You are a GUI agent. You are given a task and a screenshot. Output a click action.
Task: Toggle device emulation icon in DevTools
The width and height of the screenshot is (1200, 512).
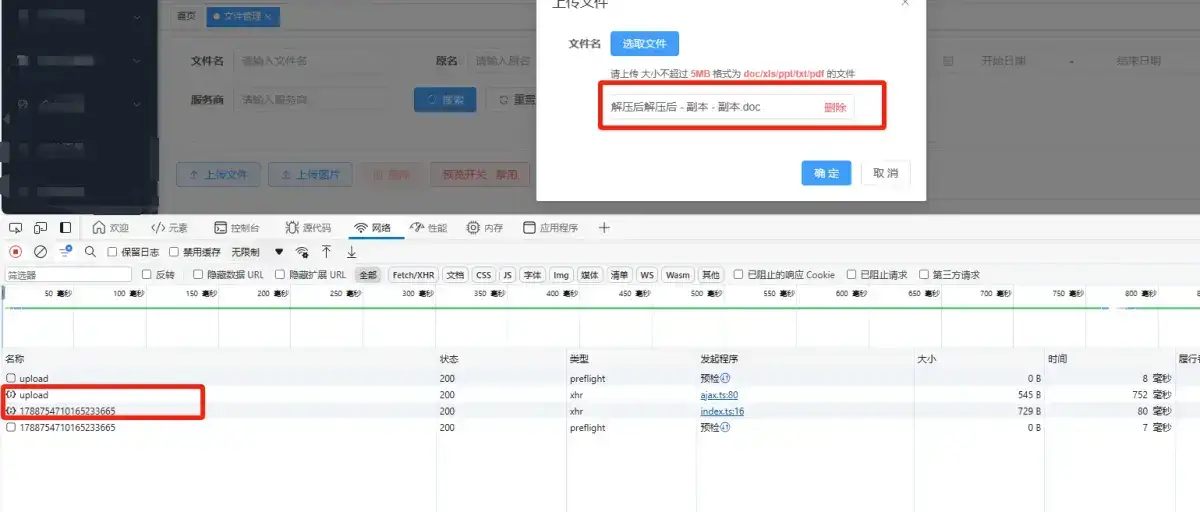(x=41, y=228)
